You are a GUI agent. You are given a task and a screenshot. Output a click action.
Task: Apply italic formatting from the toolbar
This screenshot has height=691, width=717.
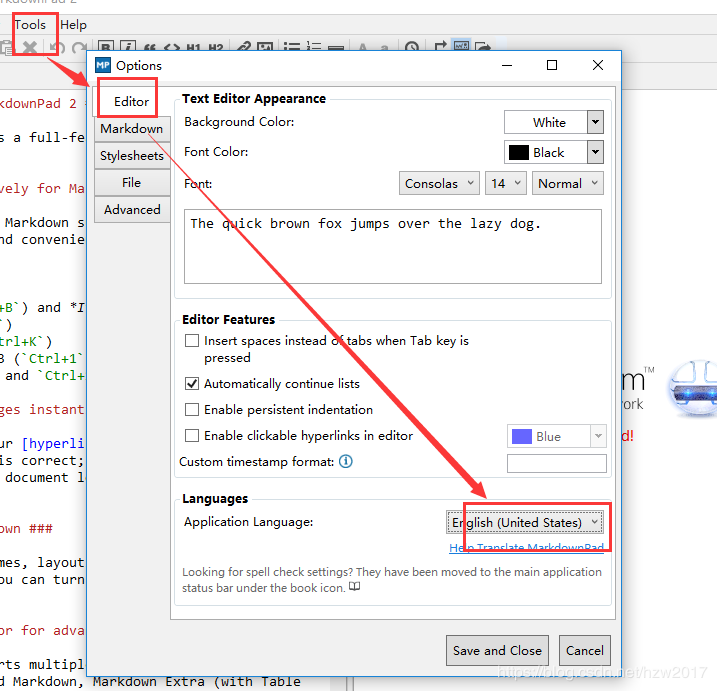127,47
